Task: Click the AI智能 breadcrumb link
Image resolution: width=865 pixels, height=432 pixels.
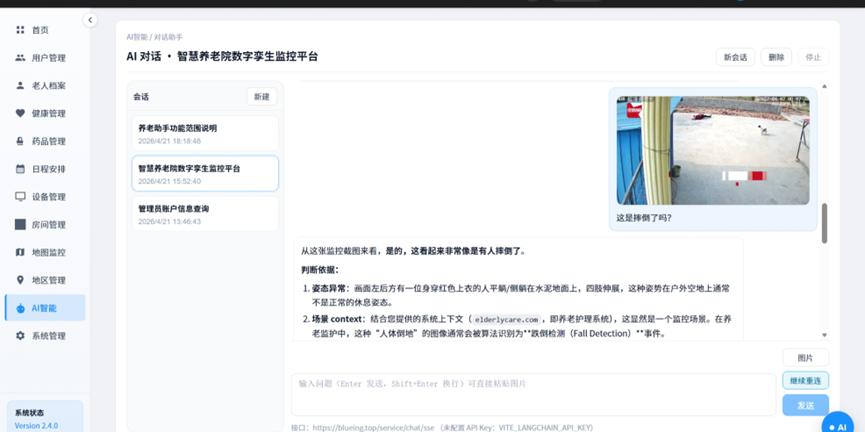Action: pos(137,37)
